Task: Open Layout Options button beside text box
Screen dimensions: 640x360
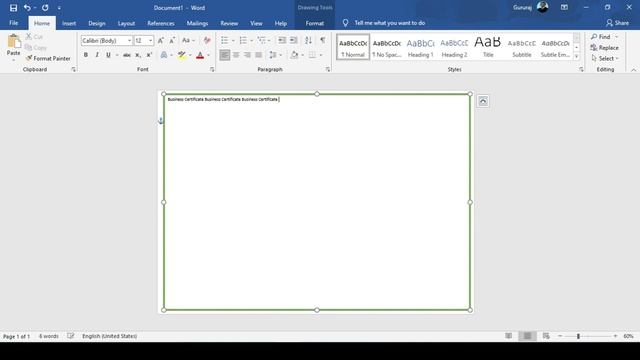Action: (x=483, y=101)
